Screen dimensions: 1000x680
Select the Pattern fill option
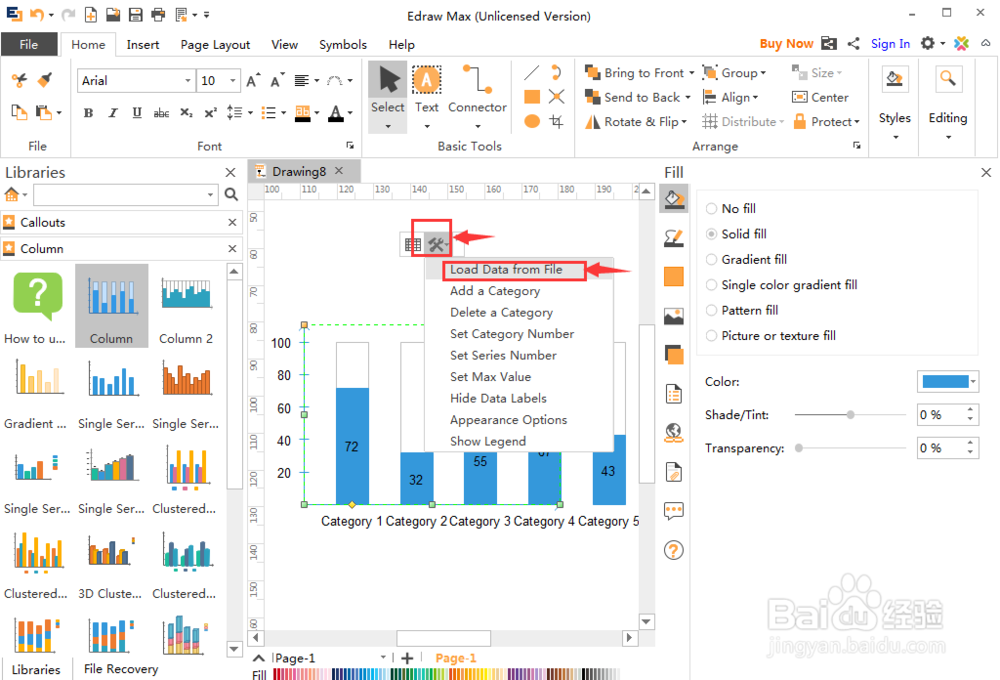click(742, 311)
